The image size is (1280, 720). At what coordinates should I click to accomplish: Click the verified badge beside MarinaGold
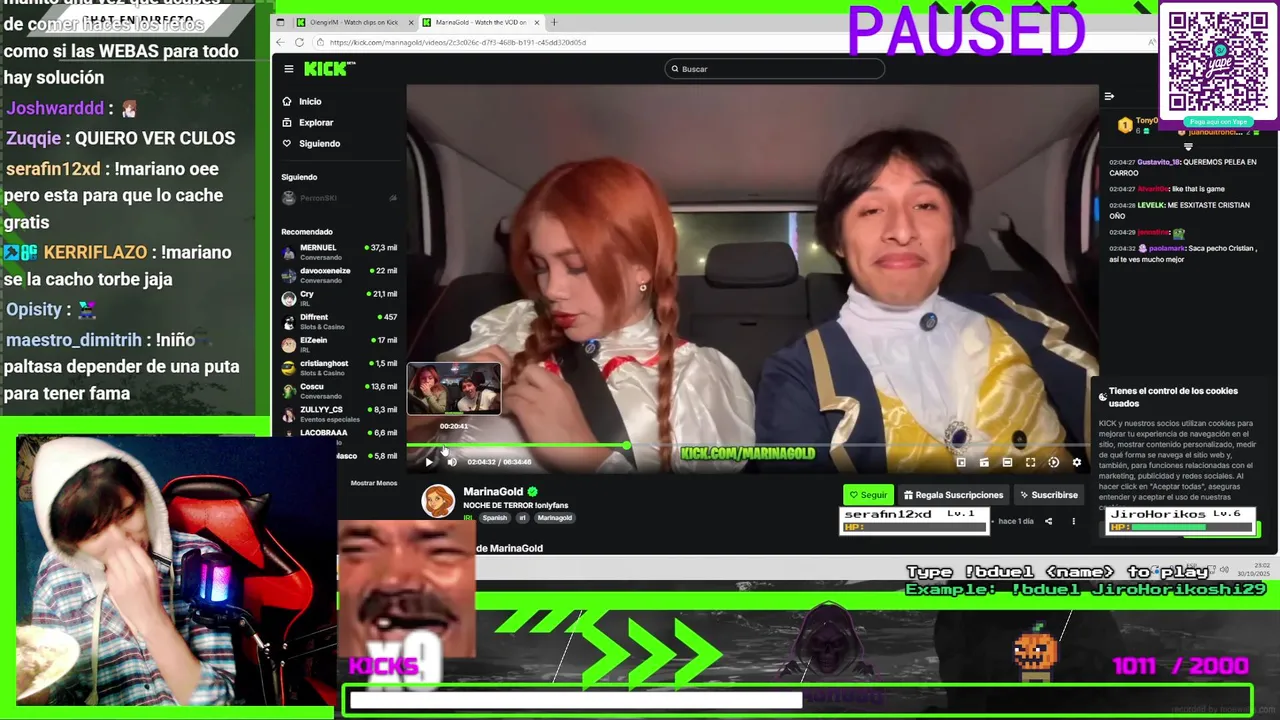coord(533,492)
